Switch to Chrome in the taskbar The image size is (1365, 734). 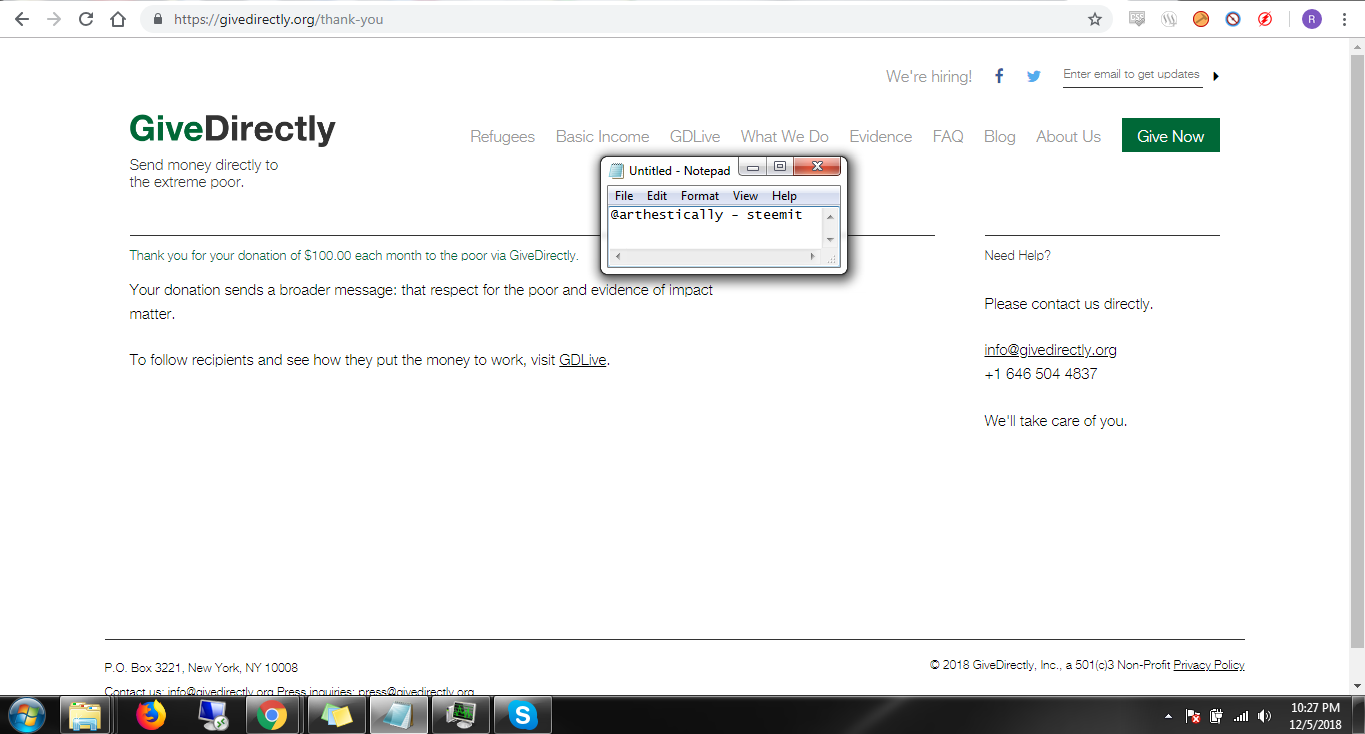[272, 715]
